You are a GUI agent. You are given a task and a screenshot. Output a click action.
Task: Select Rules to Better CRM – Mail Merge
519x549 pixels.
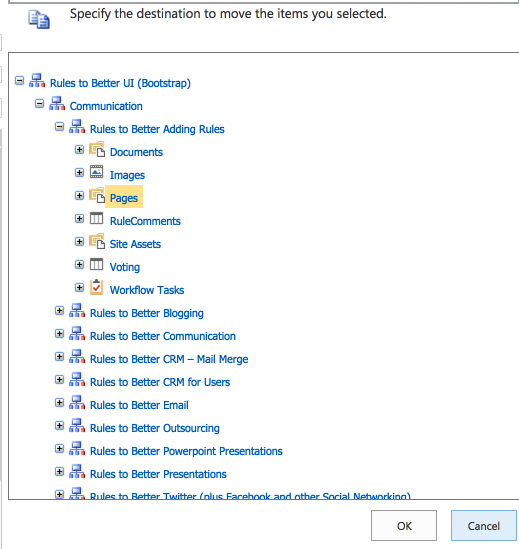[x=169, y=359]
